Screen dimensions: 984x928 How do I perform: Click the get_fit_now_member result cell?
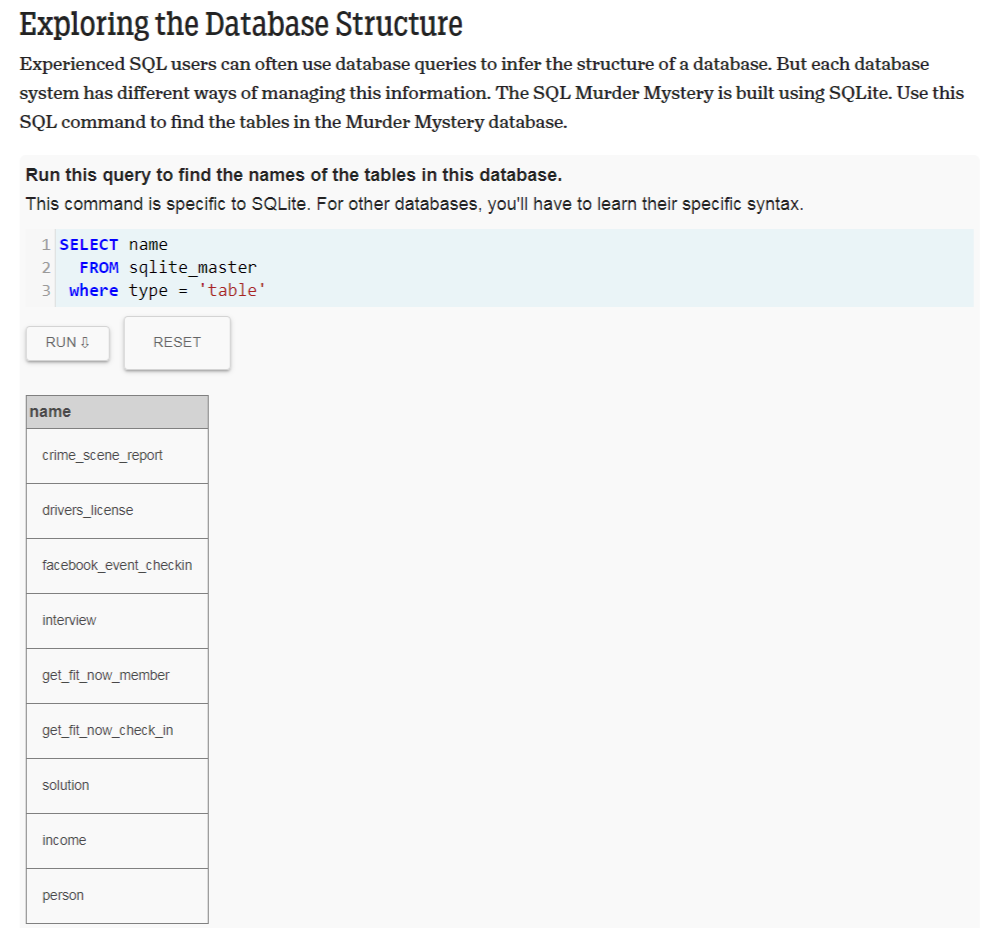pyautogui.click(x=117, y=676)
